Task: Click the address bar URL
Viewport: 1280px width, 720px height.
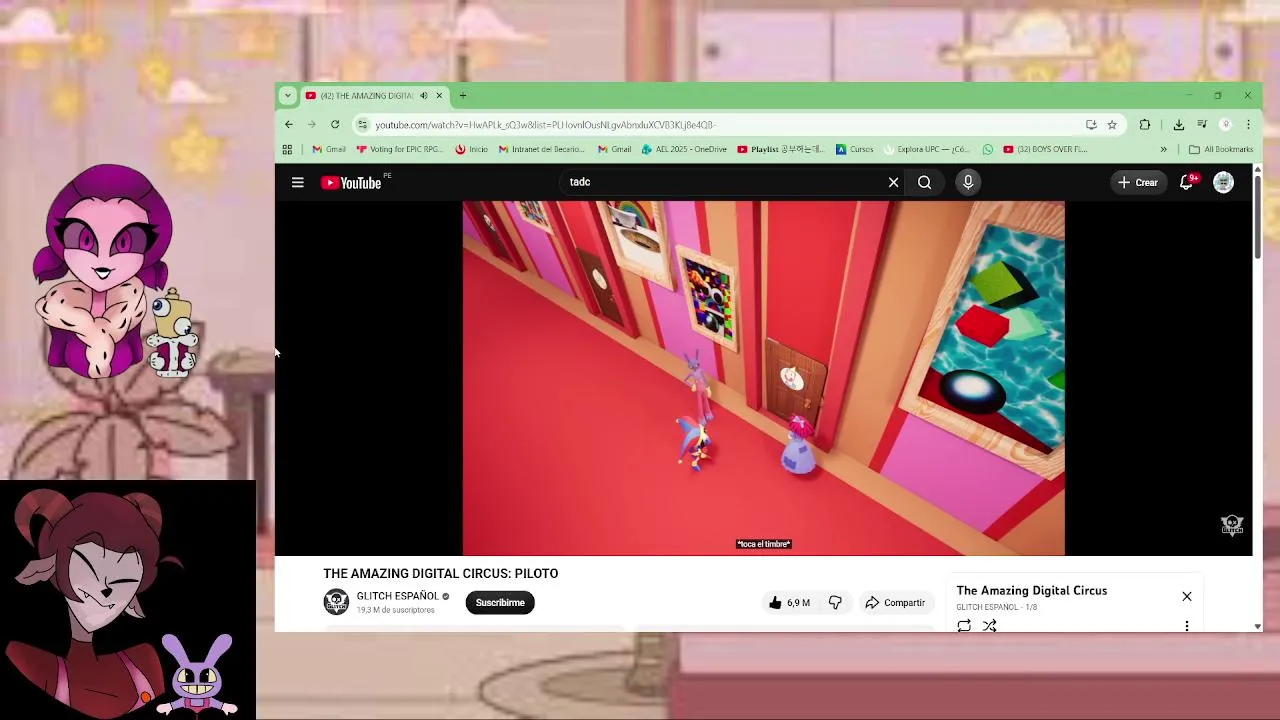Action: pyautogui.click(x=545, y=125)
